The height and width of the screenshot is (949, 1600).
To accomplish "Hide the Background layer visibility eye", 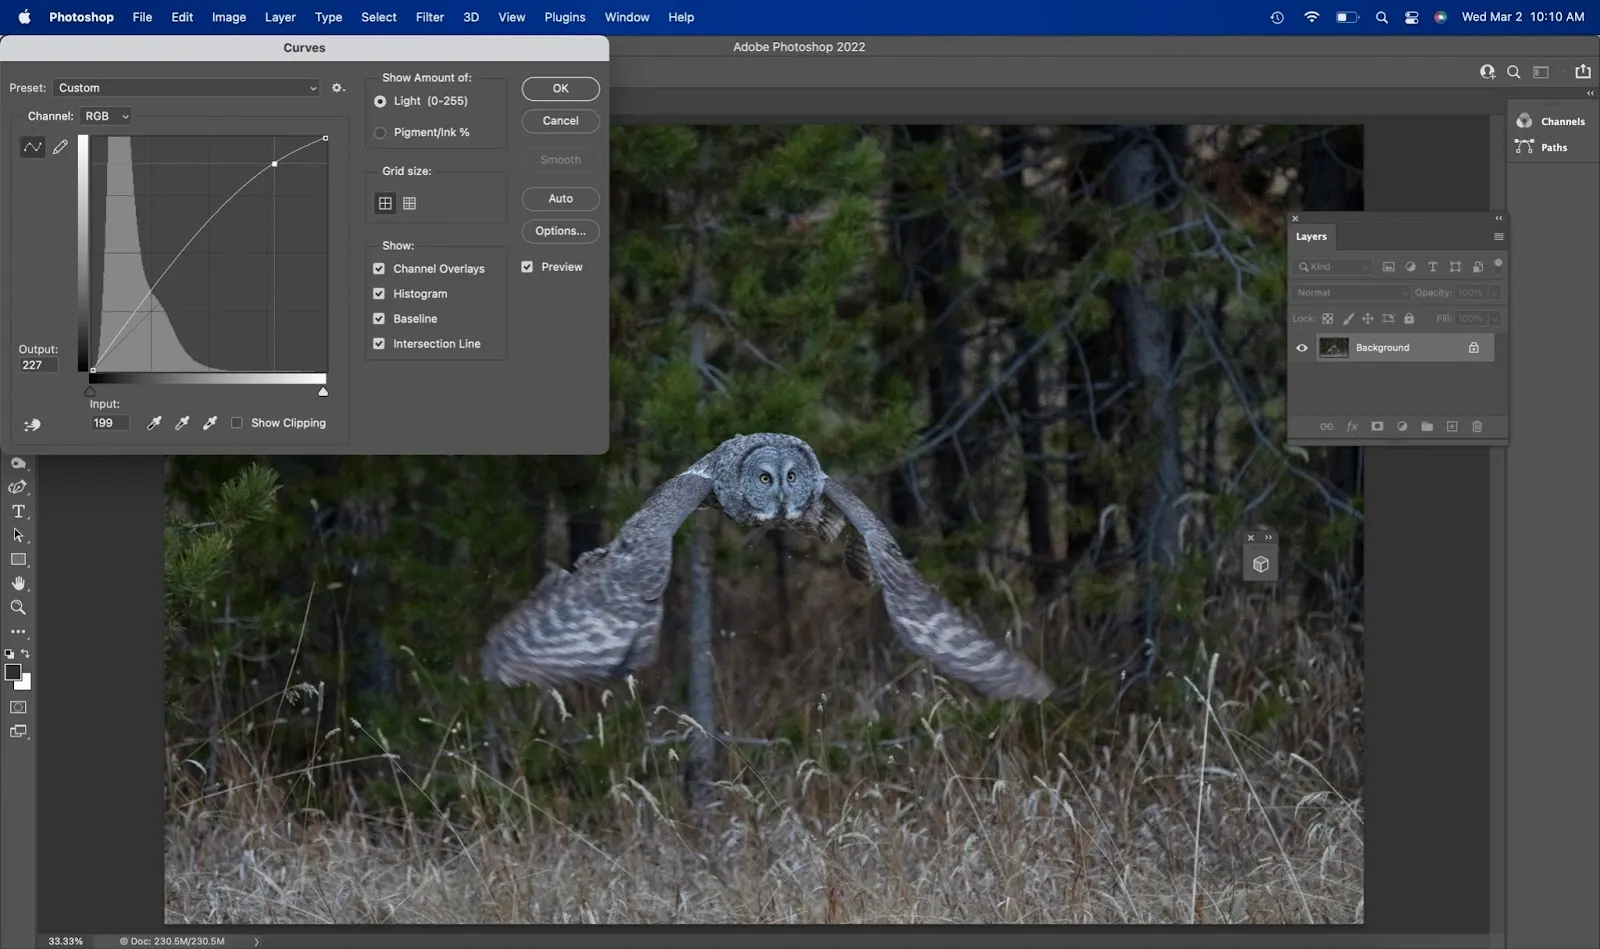I will click(1301, 347).
